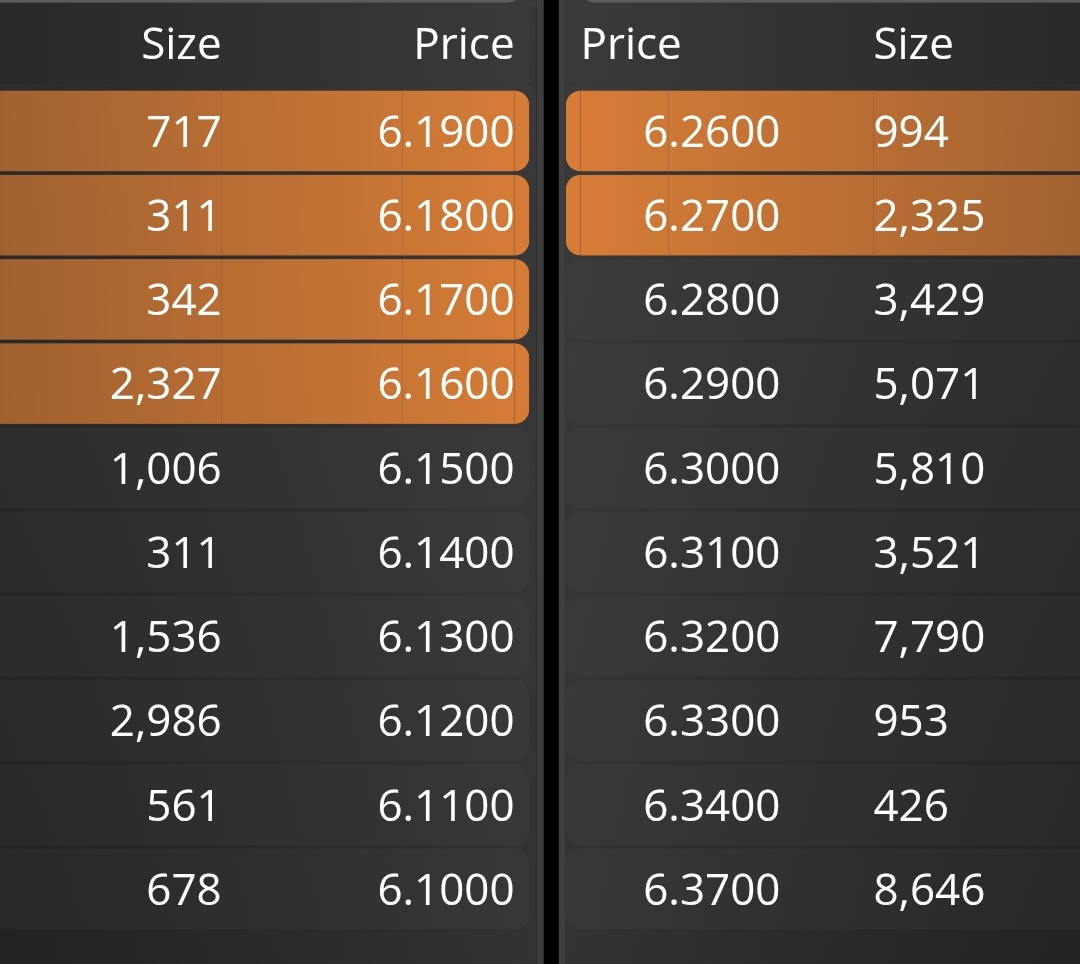Select bid row priced 6.1800
This screenshot has height=964, width=1080.
pyautogui.click(x=264, y=215)
